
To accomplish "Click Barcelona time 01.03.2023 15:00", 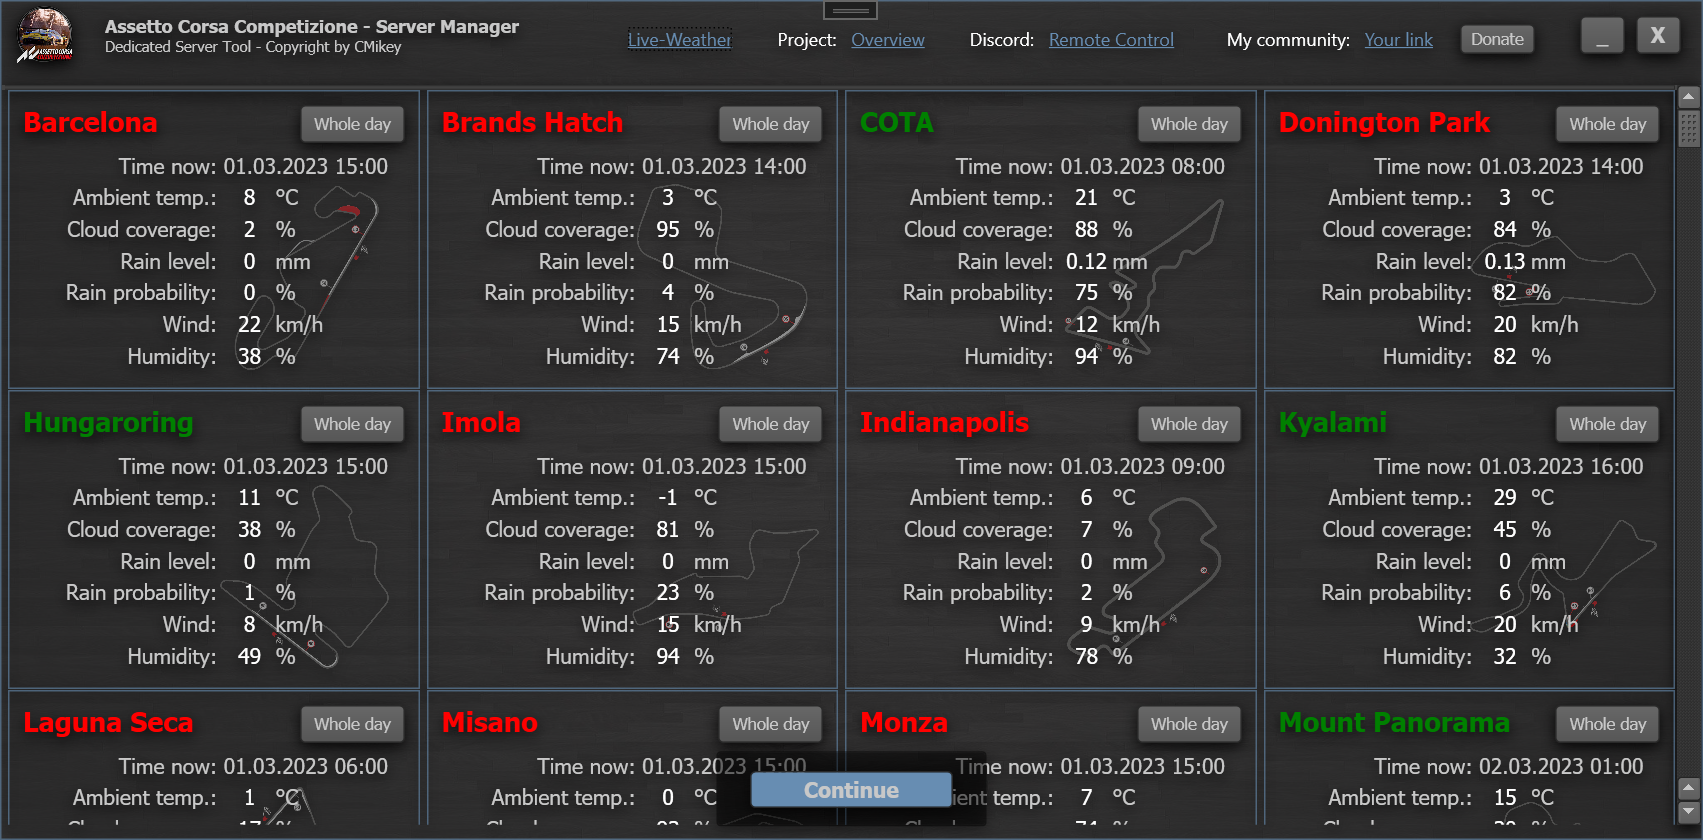I will click(x=305, y=166).
